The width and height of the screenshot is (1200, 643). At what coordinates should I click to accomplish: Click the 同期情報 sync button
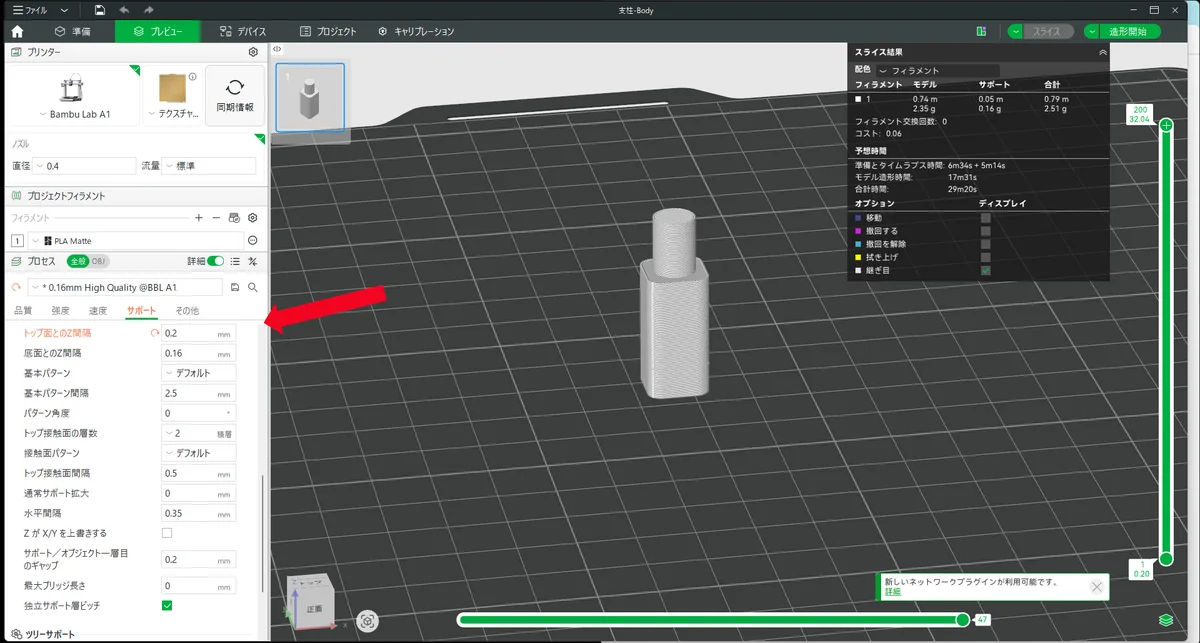click(235, 95)
